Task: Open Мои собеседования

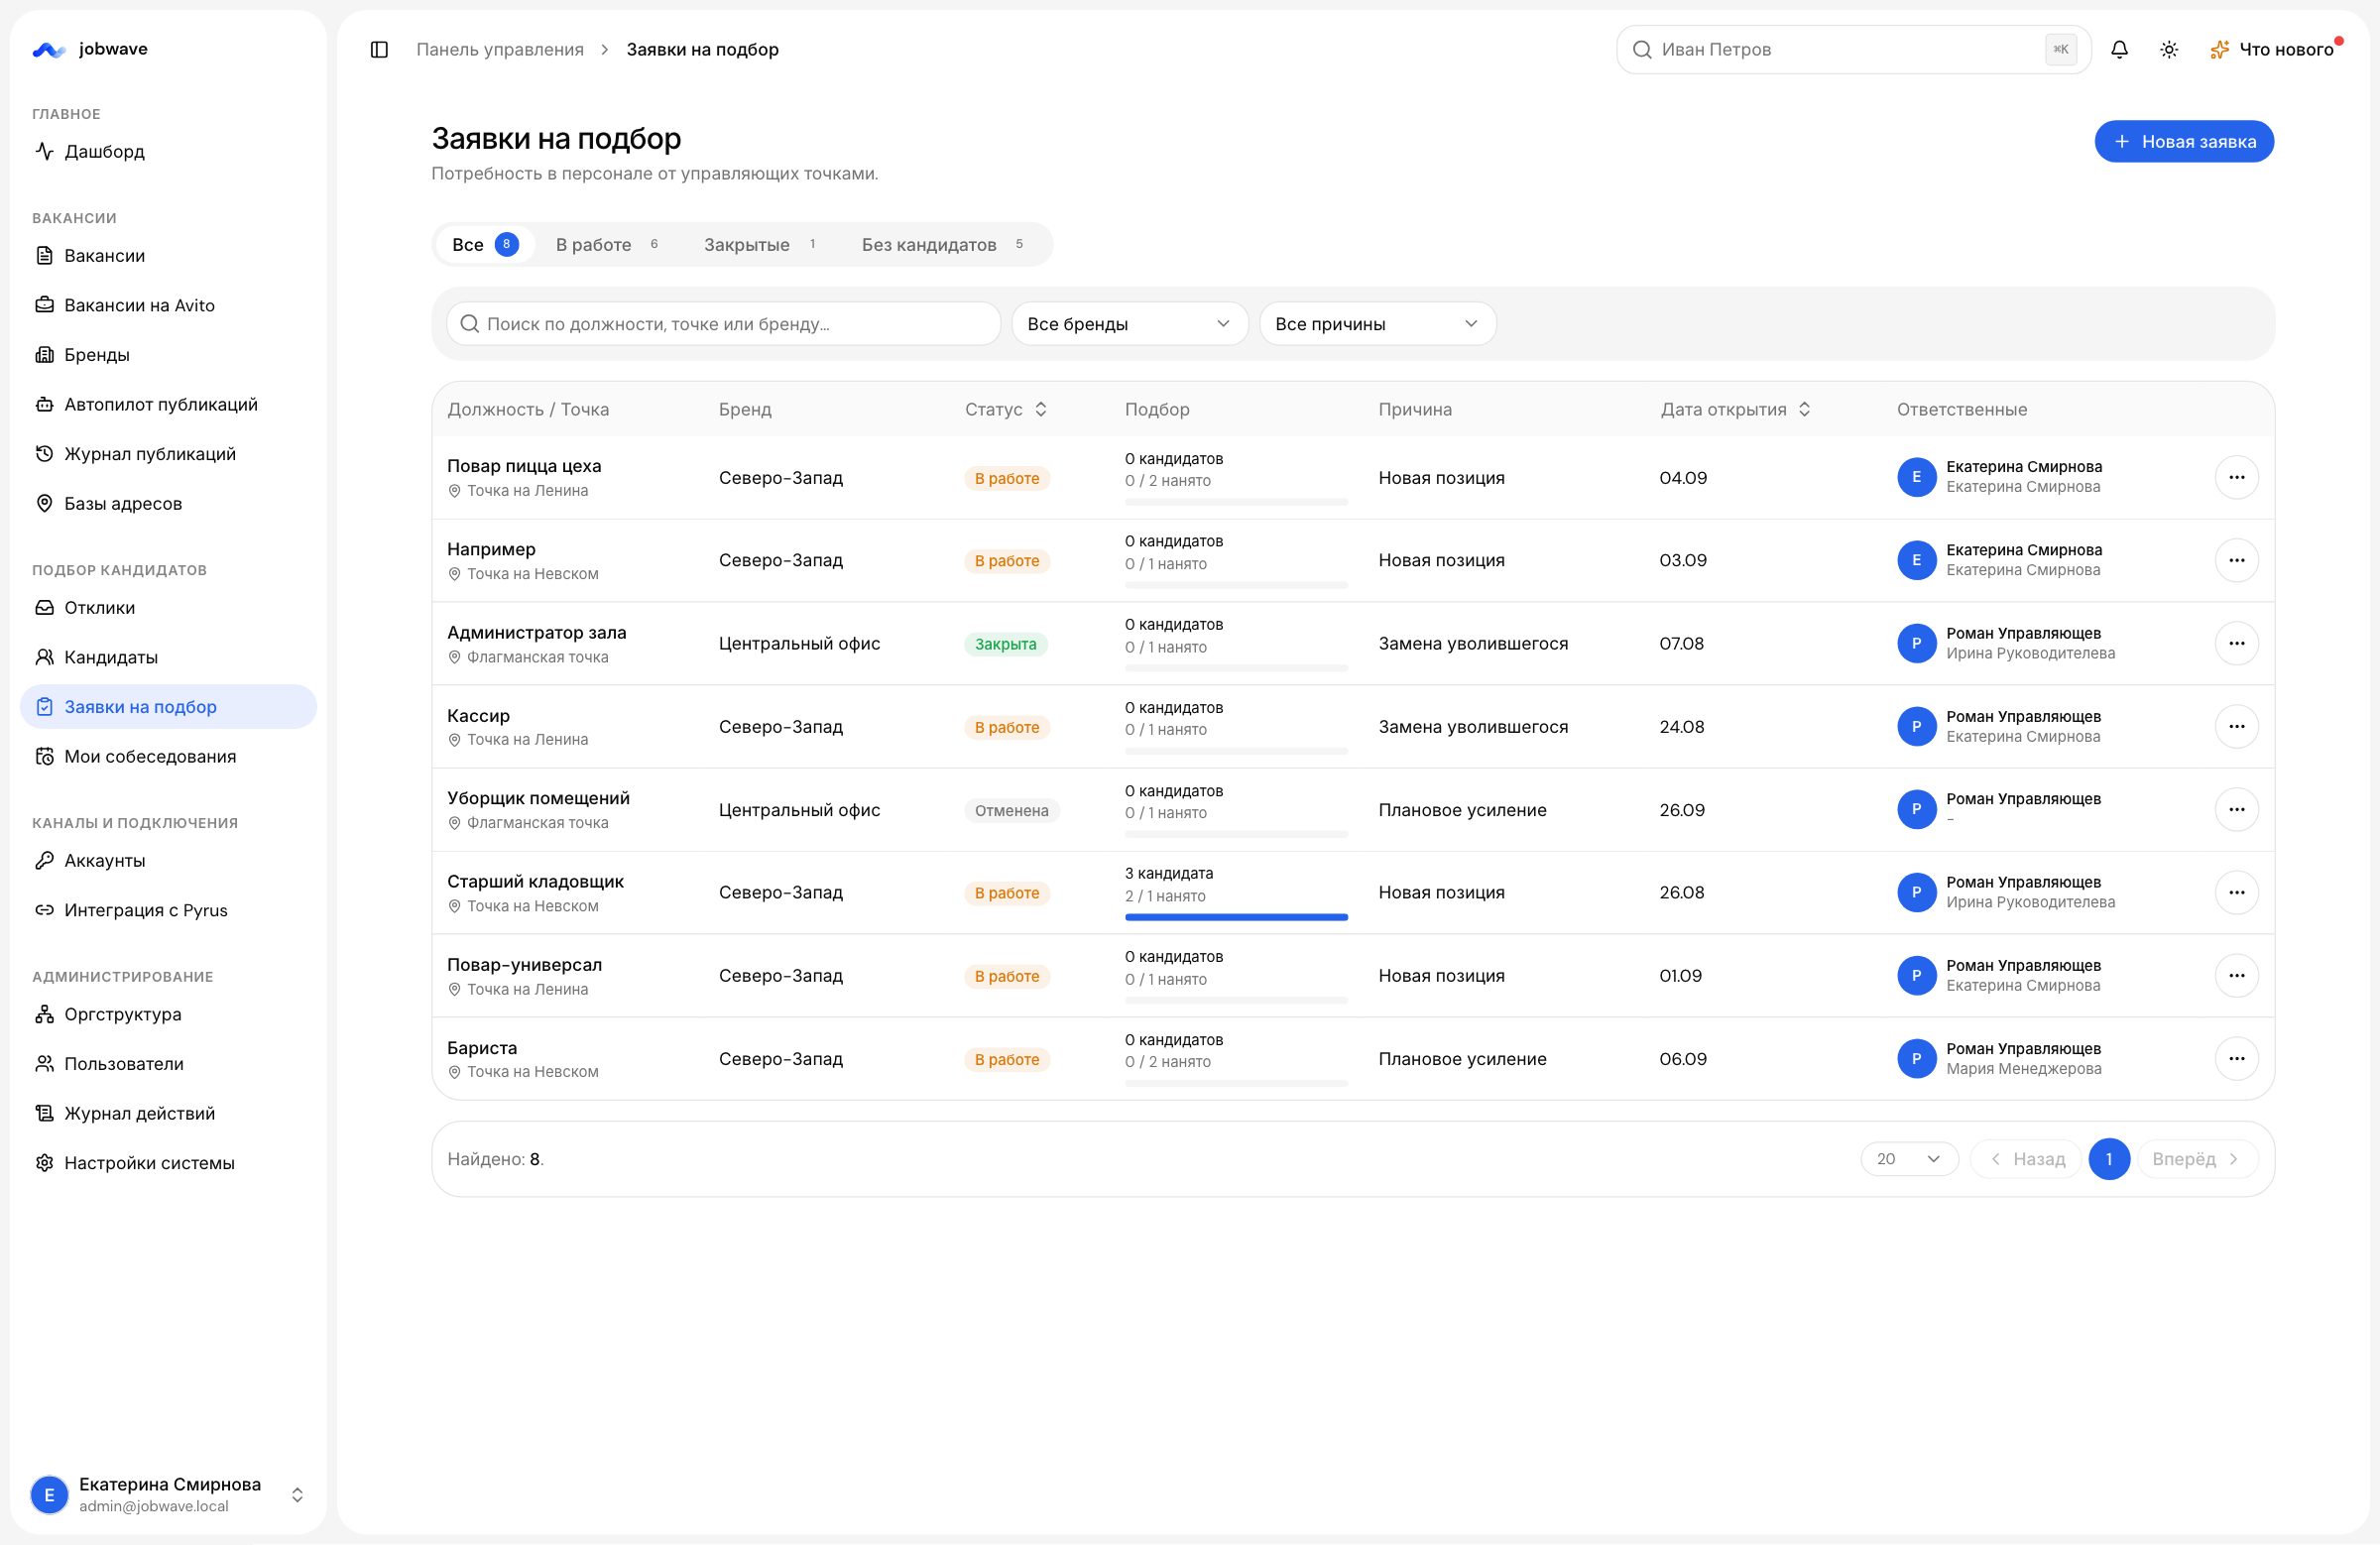Action: point(168,756)
